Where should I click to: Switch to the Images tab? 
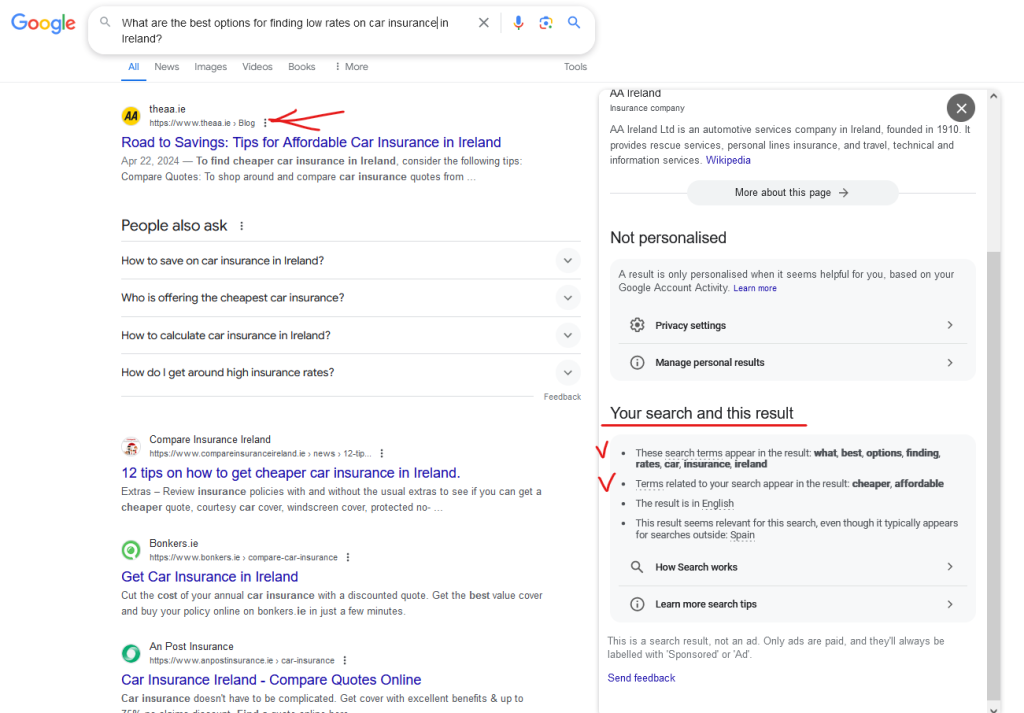pyautogui.click(x=210, y=67)
